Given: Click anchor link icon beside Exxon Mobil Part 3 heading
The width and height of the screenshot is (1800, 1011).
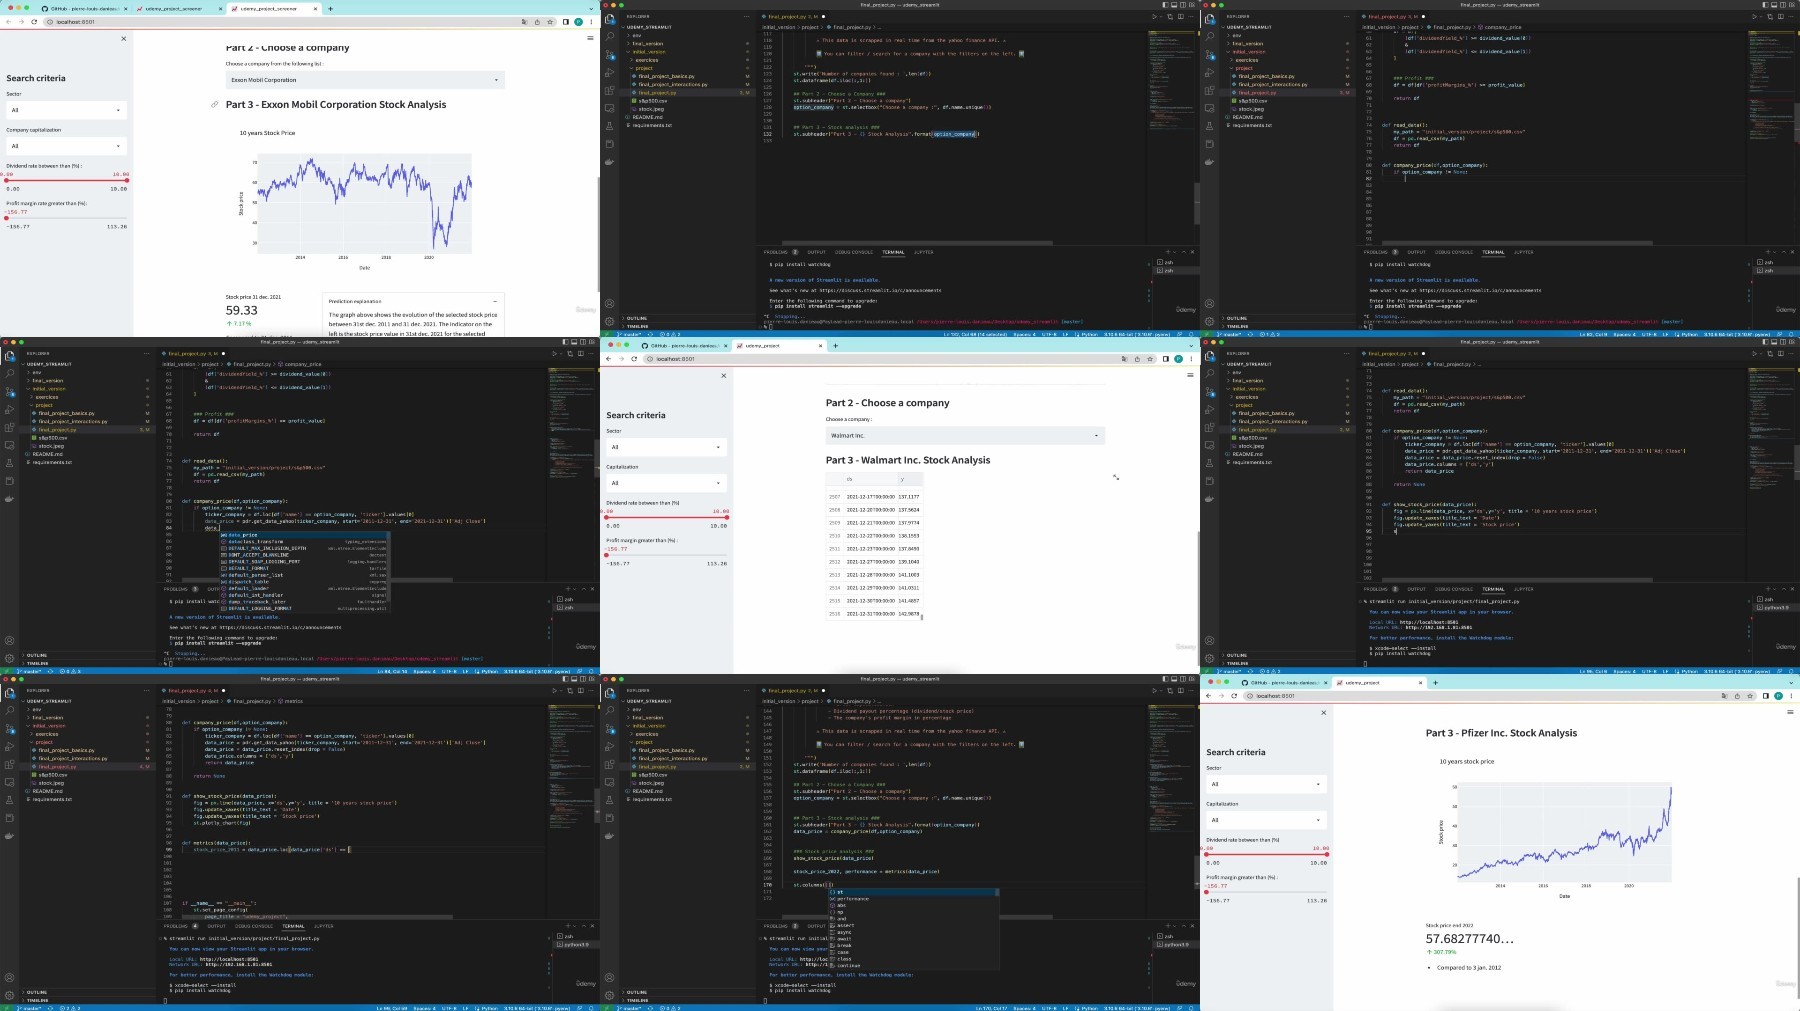Looking at the screenshot, I should pyautogui.click(x=214, y=104).
